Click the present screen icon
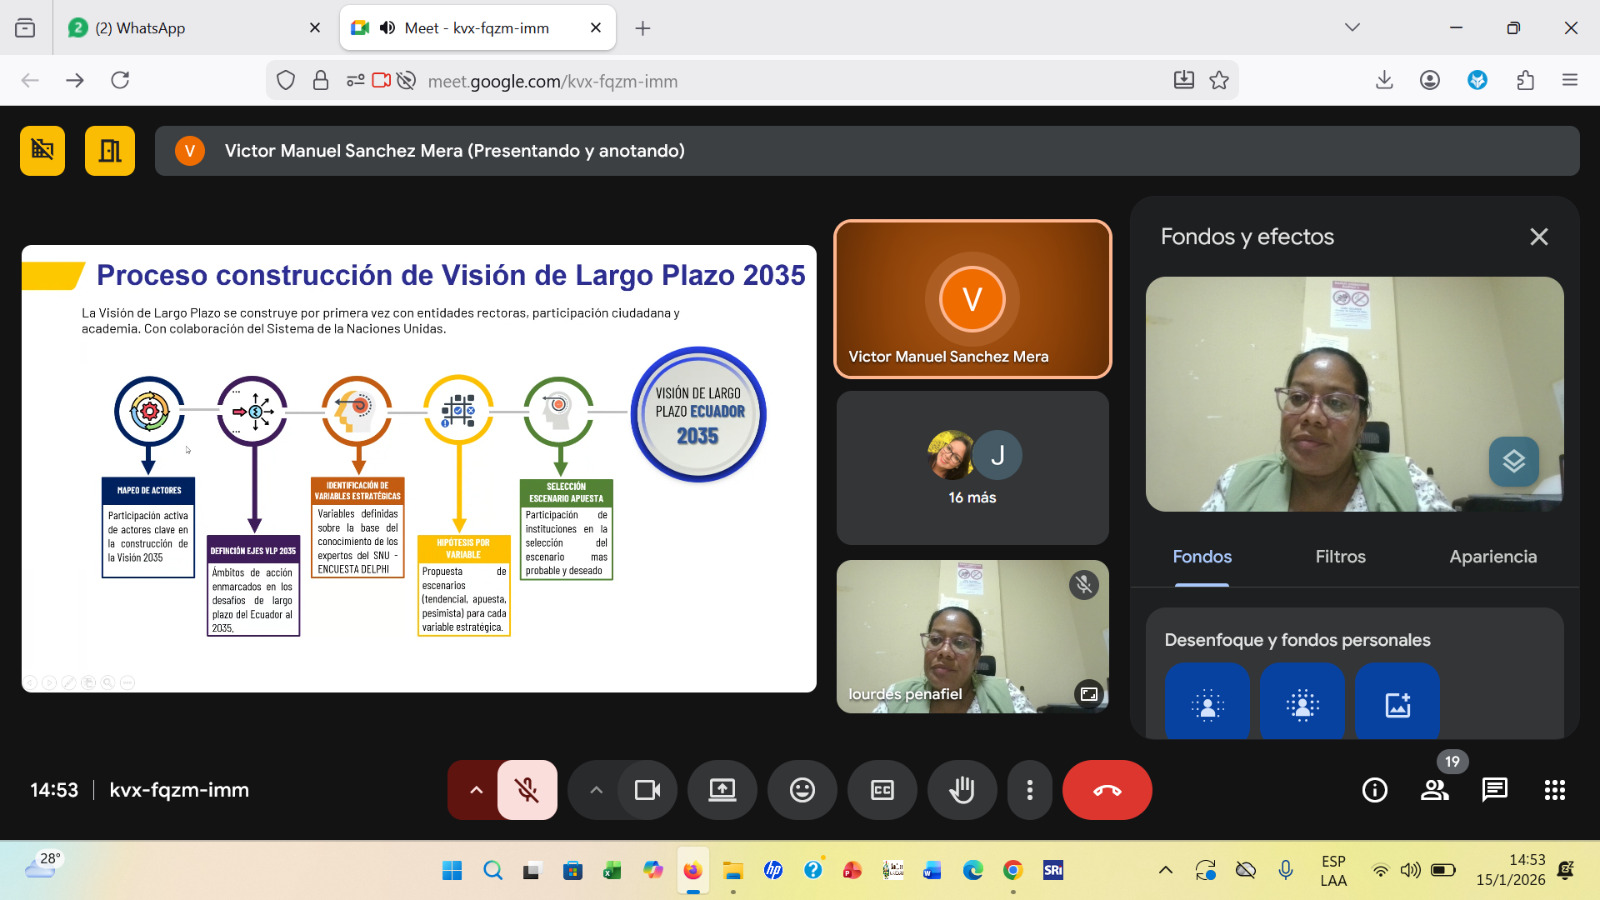The width and height of the screenshot is (1600, 900). point(722,790)
